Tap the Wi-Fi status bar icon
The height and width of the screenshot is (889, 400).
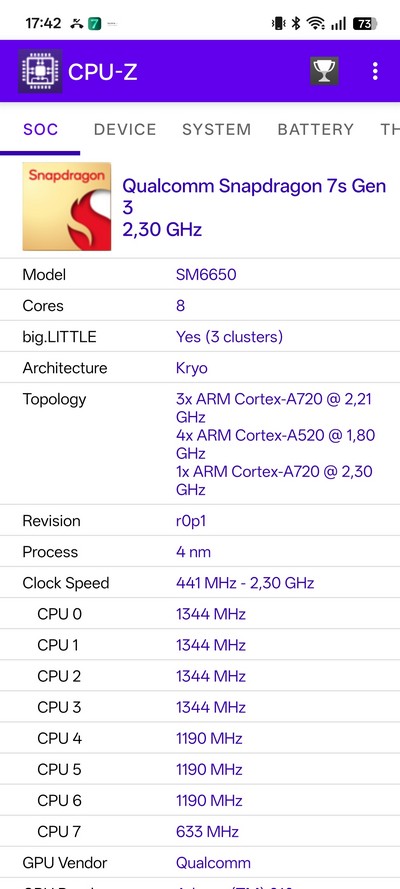[316, 23]
